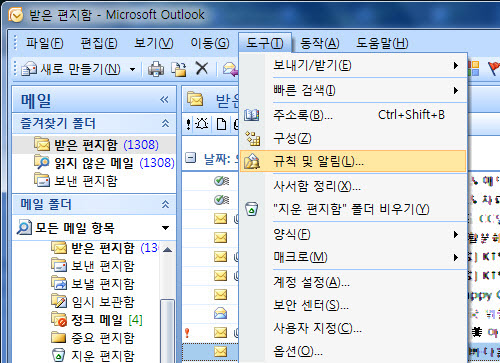Click the inbox folder icon in message list header
The image size is (500, 363).
pos(195,99)
